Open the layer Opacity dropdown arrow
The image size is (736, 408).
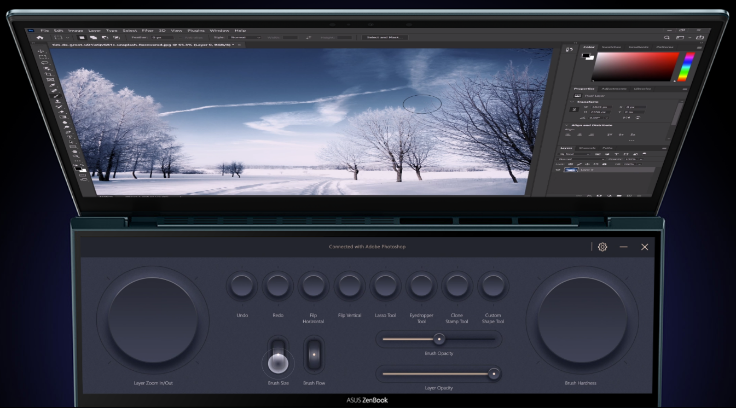point(641,159)
